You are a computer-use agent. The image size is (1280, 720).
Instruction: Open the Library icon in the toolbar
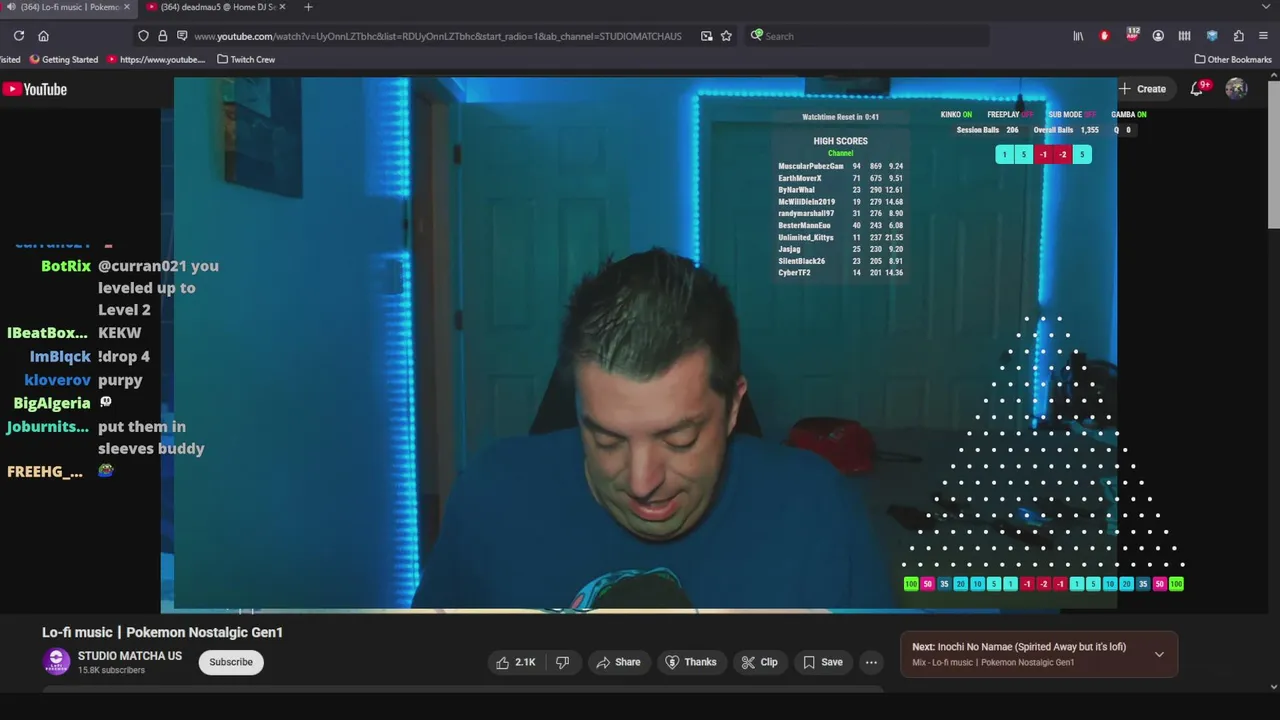[x=1078, y=36]
